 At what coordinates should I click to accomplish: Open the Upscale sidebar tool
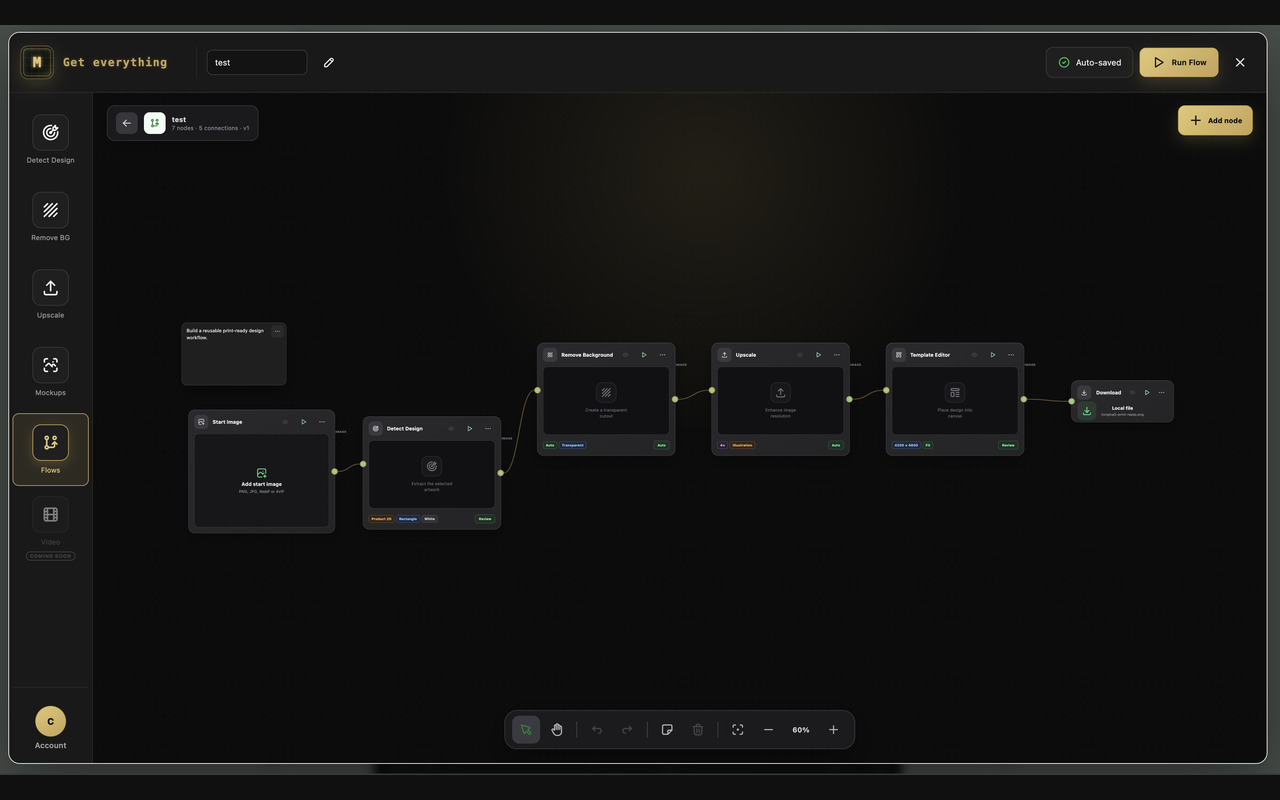coord(51,295)
